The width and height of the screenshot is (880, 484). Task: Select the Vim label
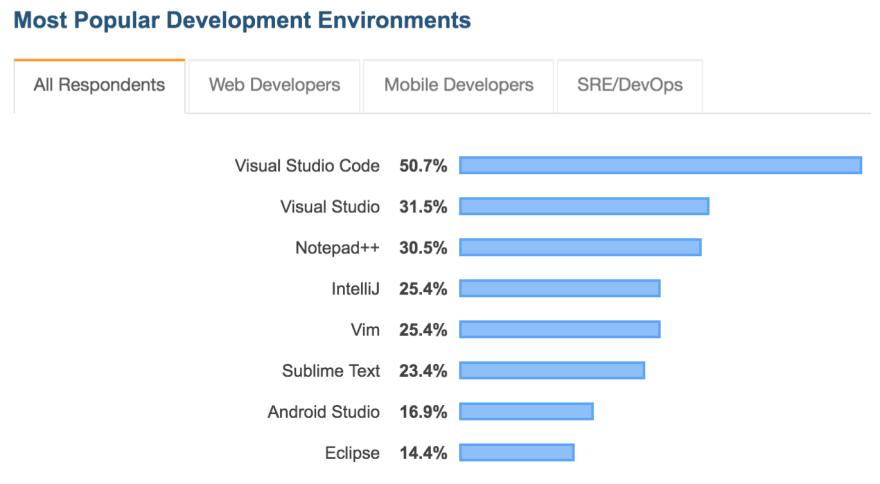click(x=365, y=330)
